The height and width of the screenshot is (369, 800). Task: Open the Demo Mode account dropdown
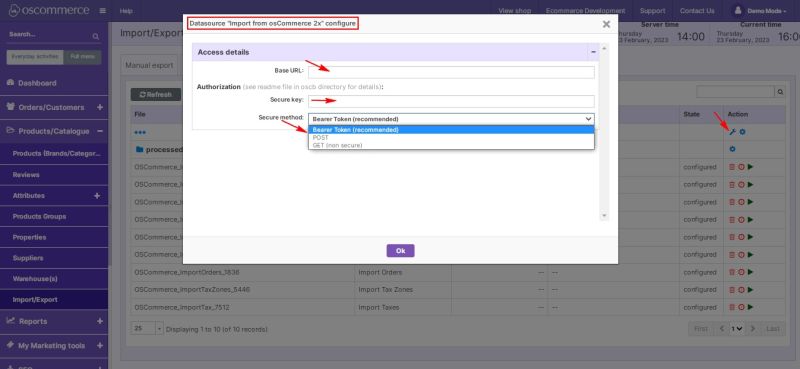[766, 11]
